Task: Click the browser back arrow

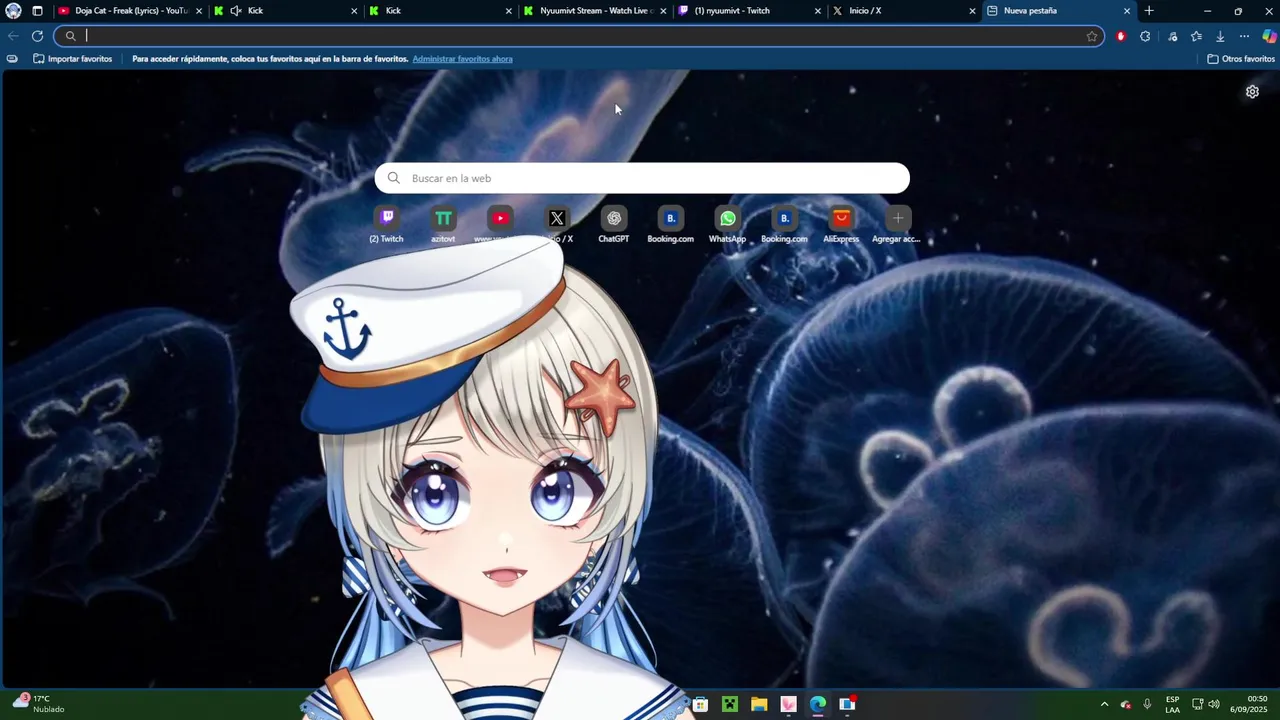Action: 13,36
